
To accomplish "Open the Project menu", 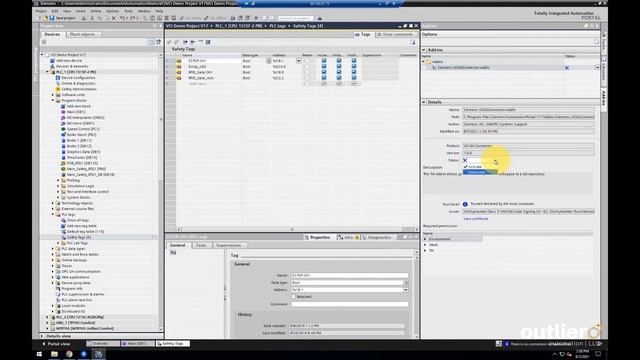I will tap(41, 11).
